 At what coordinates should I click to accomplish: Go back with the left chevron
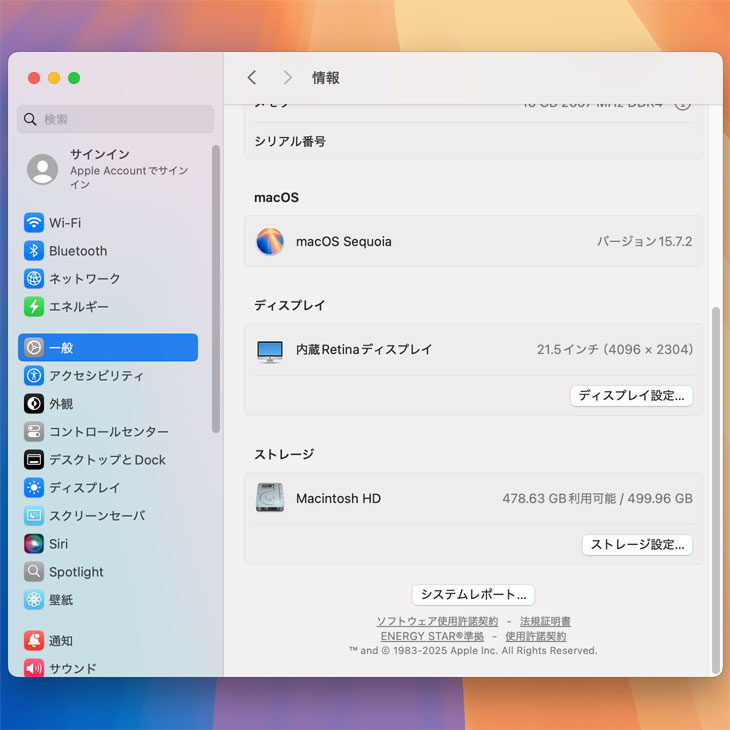tap(252, 78)
